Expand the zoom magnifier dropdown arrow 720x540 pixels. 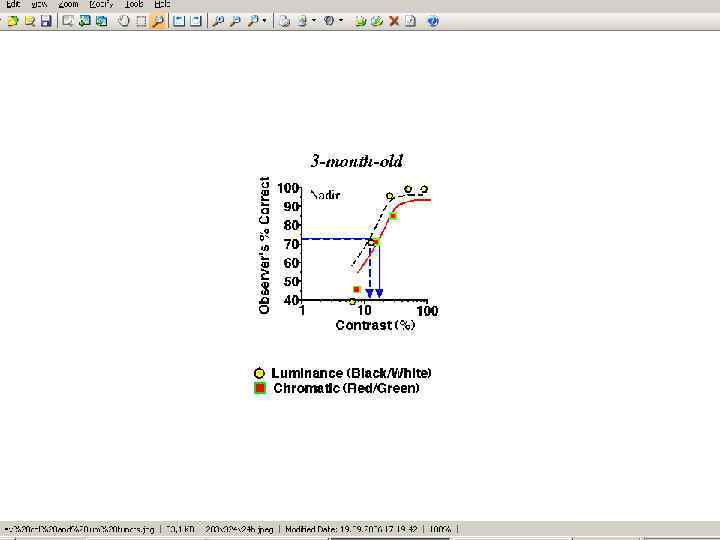click(264, 21)
